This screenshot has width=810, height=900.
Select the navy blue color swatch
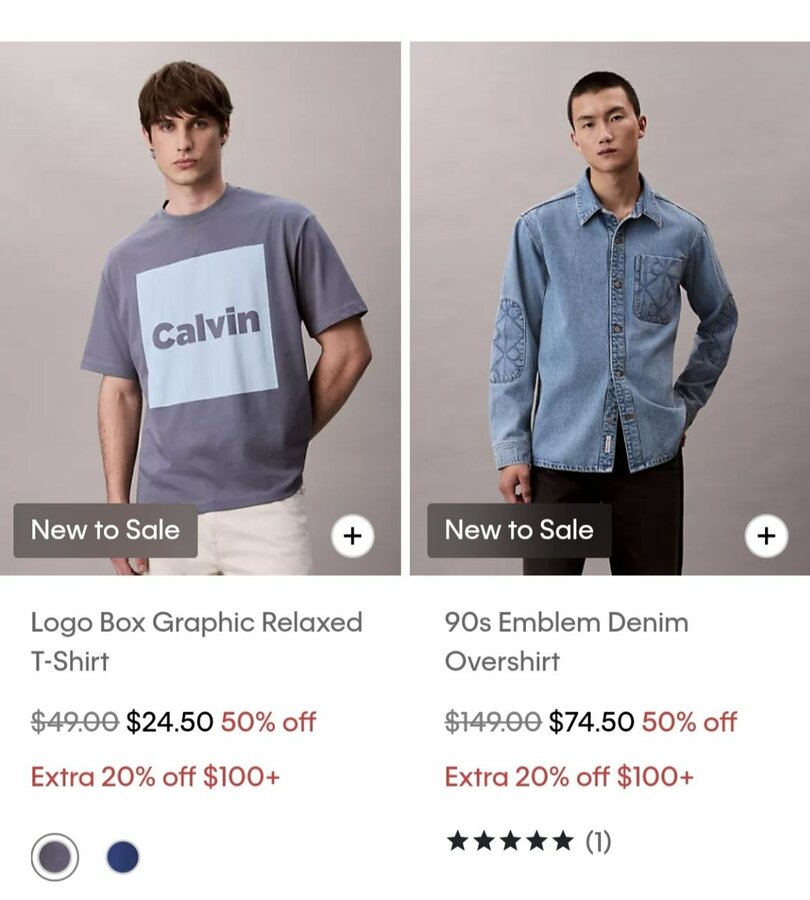click(x=123, y=857)
